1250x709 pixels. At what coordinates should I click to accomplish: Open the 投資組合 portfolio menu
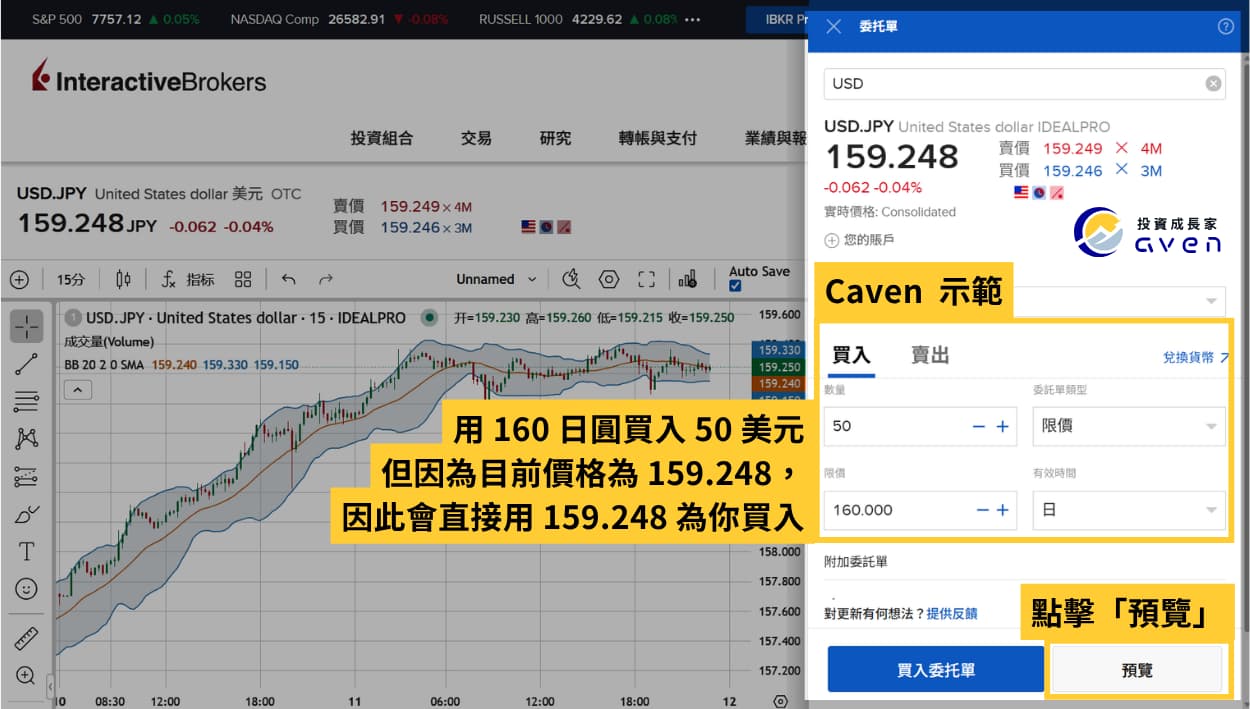coord(381,138)
